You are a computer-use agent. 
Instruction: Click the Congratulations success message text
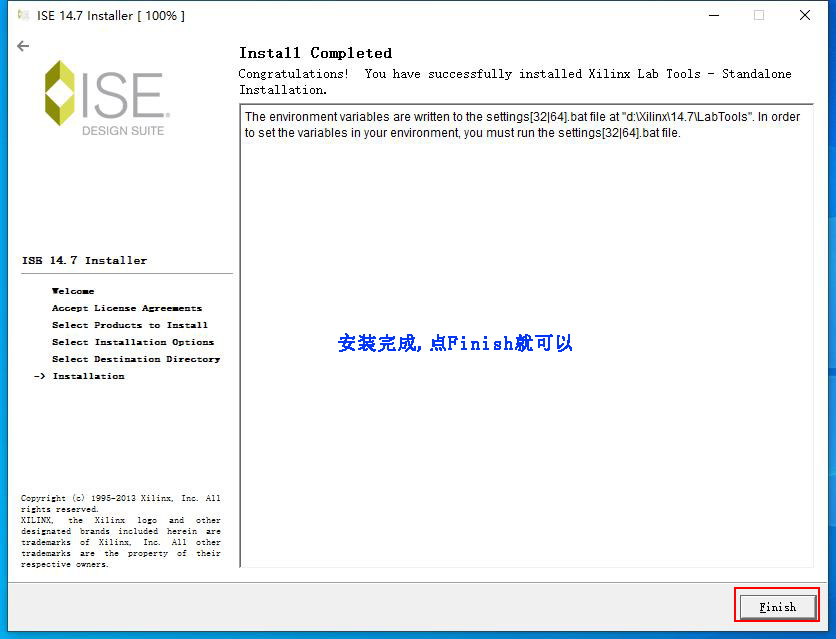(x=514, y=81)
